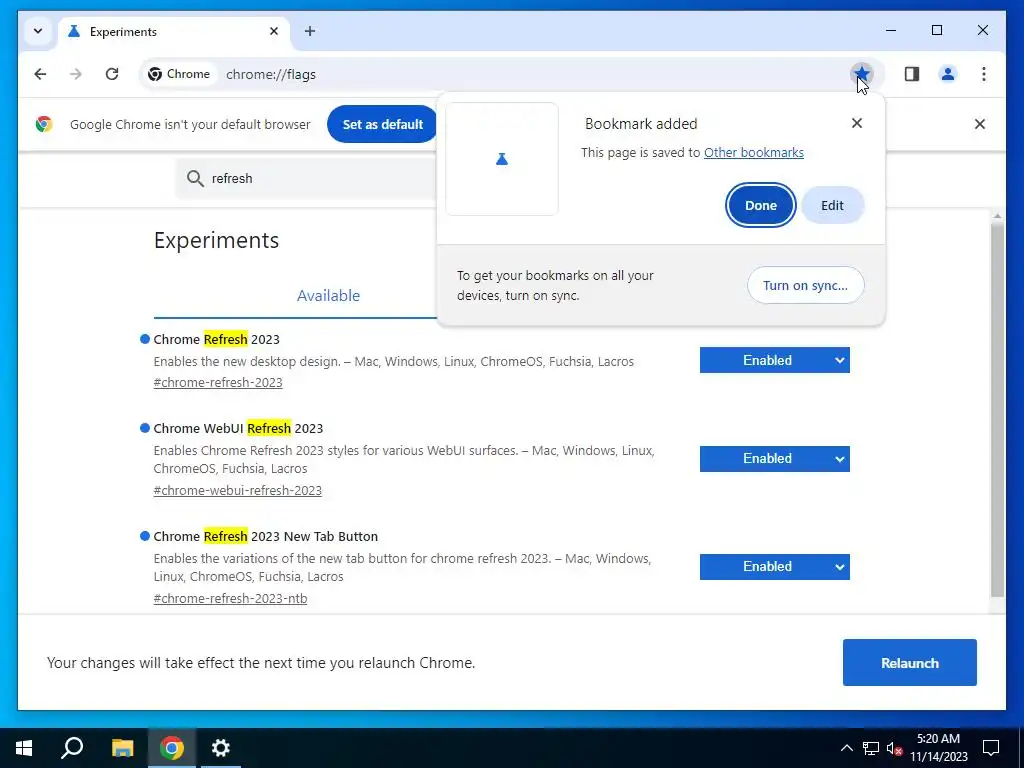The width and height of the screenshot is (1024, 768).
Task: Click the muted volume tray icon
Action: tap(894, 748)
